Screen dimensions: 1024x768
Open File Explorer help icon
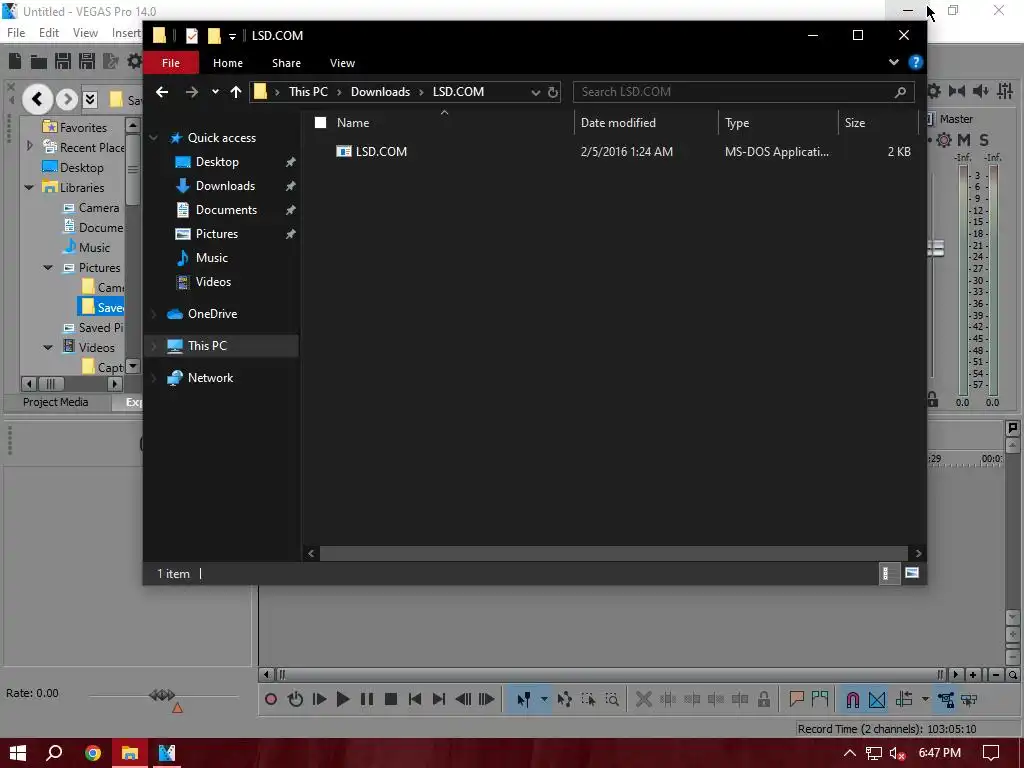[916, 62]
